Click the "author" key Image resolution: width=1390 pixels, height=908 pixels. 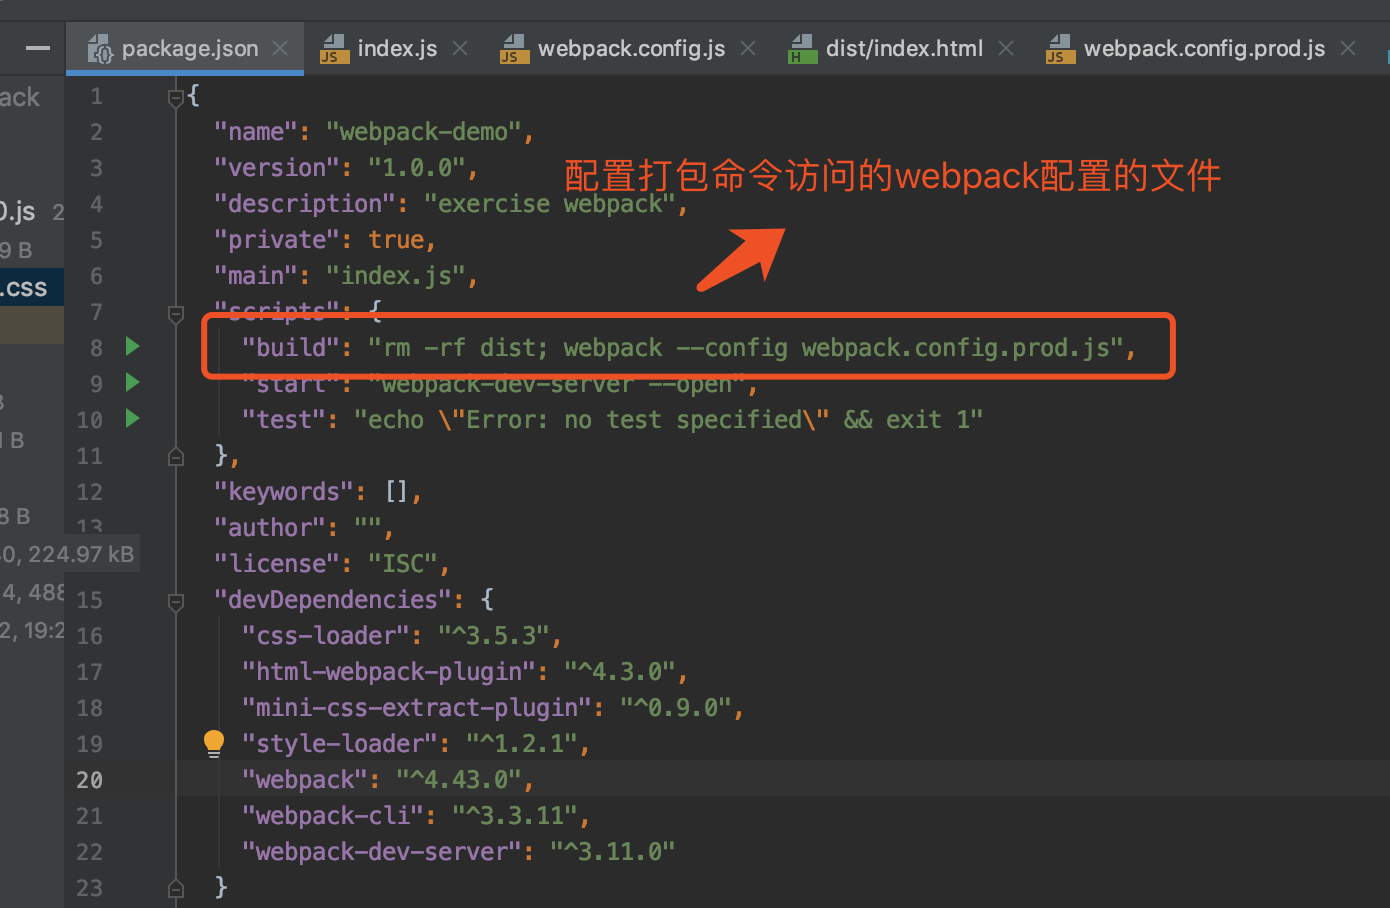270,528
